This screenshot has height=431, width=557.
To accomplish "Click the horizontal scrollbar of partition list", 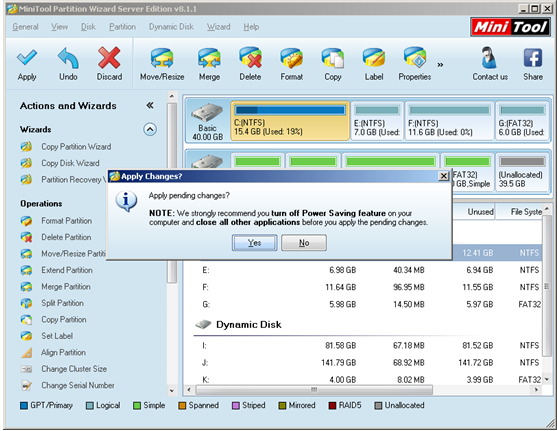I will tap(314, 390).
